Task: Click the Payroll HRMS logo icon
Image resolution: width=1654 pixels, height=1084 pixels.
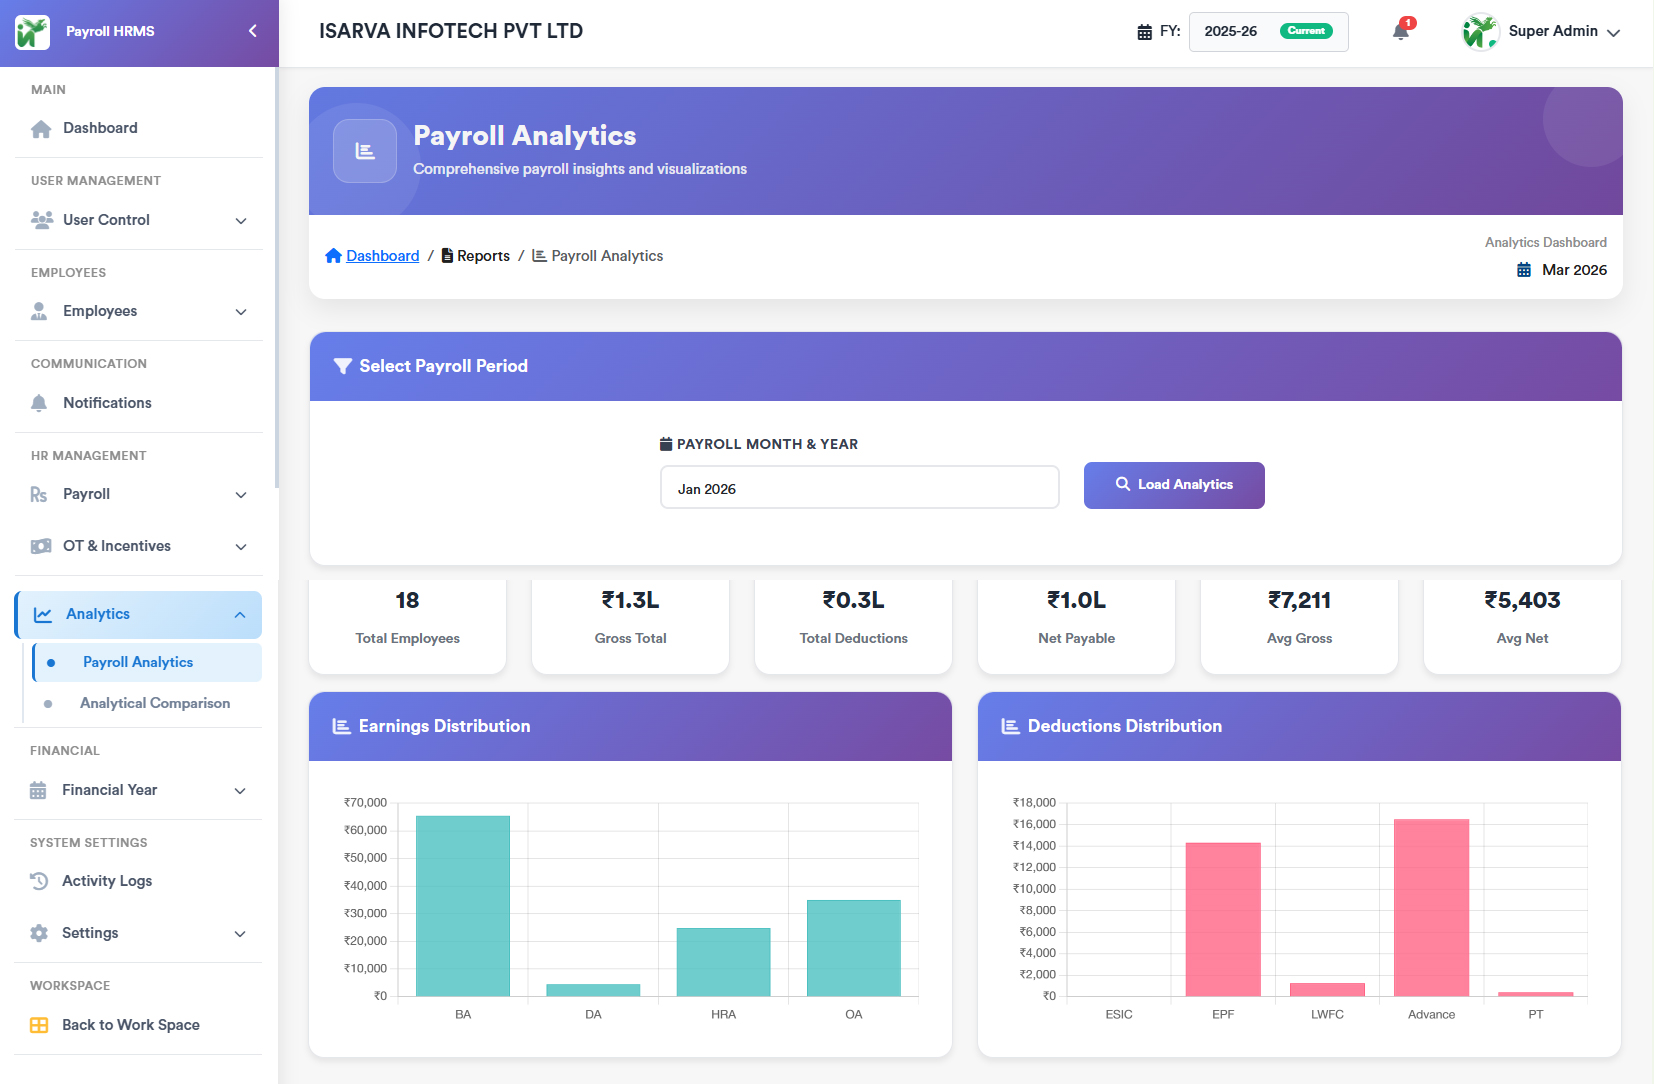Action: click(32, 32)
